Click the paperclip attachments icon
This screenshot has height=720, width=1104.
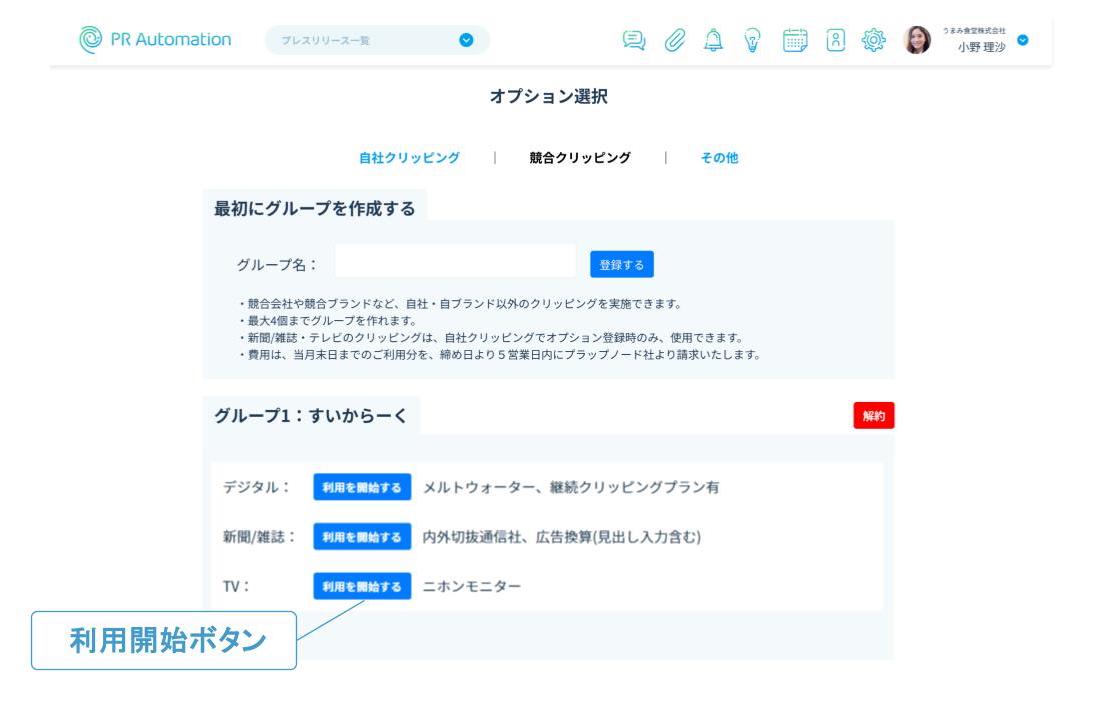(x=680, y=40)
